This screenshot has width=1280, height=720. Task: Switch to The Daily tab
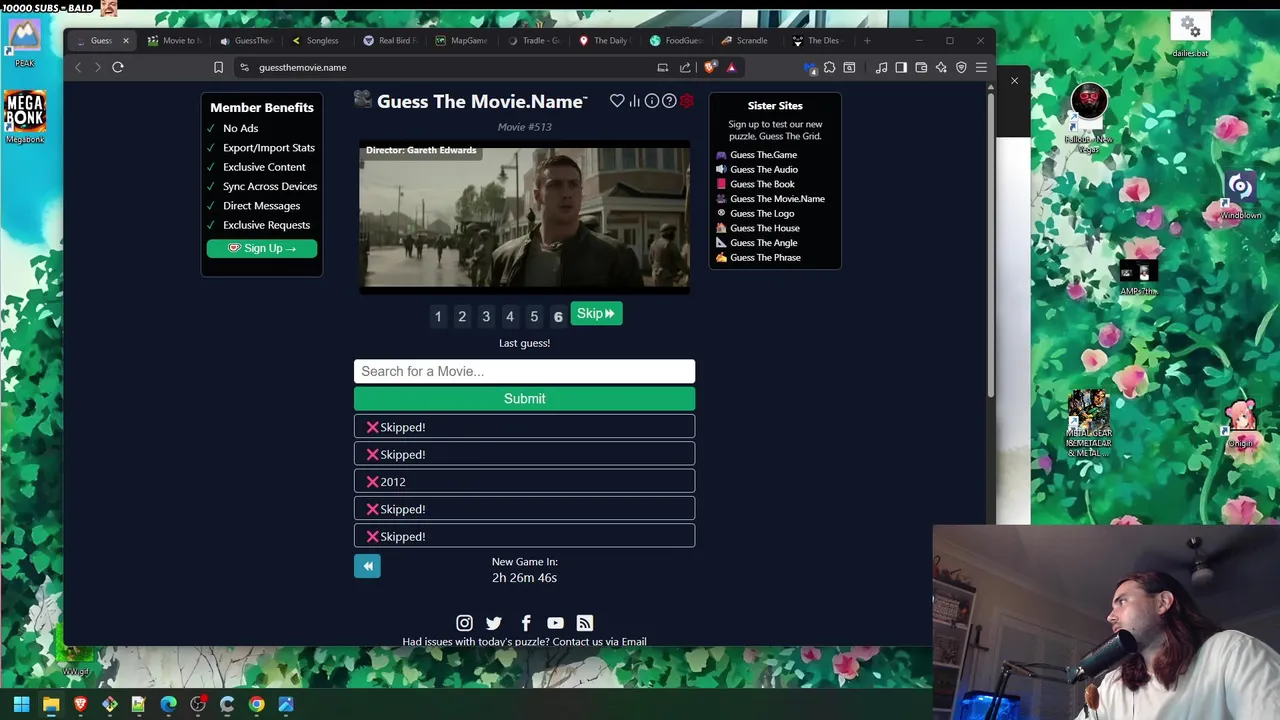point(604,41)
